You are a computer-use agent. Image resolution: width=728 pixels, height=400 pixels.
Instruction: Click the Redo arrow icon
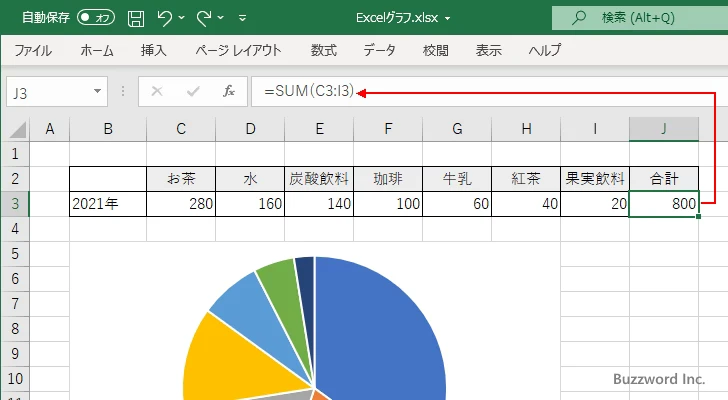tap(203, 18)
